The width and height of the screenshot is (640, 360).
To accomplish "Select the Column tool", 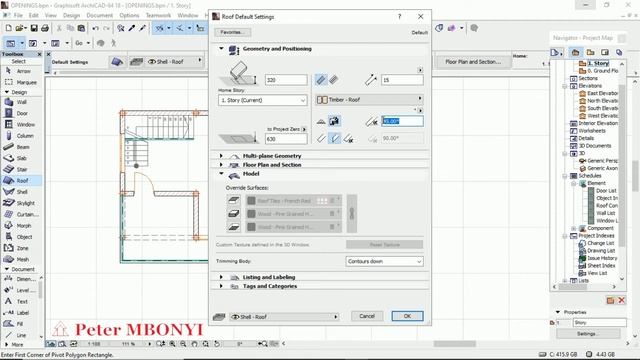I will point(22,136).
